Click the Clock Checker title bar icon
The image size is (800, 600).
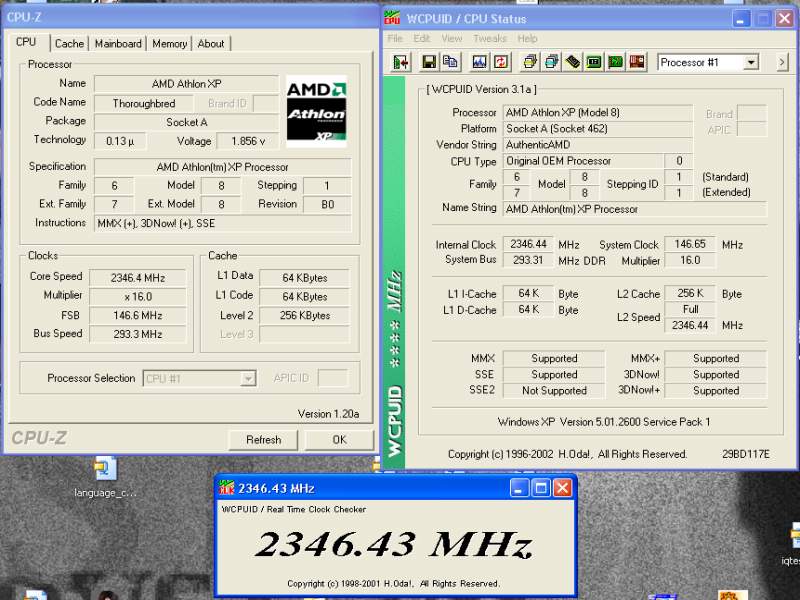click(226, 488)
